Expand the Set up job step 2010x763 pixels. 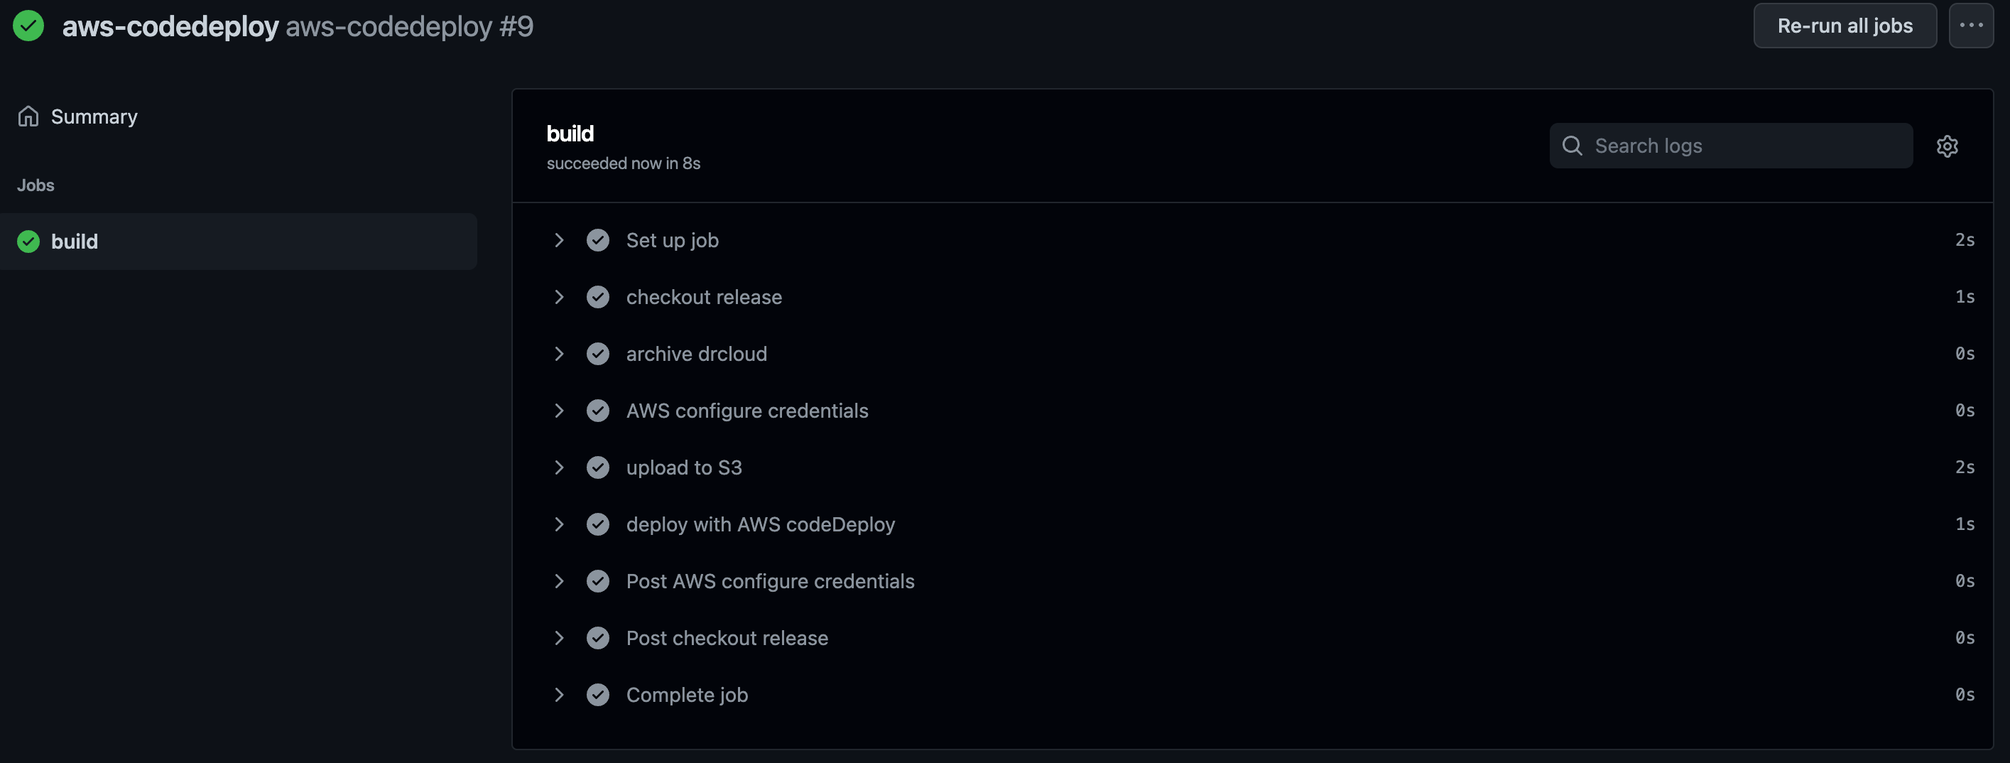[x=558, y=240]
